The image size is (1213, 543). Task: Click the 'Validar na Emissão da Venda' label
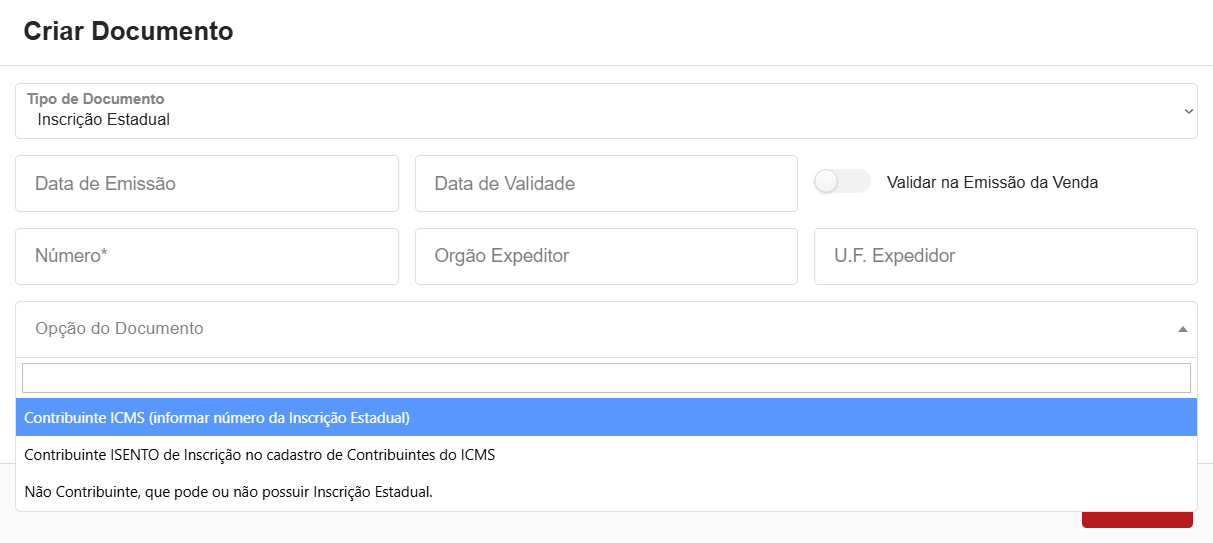(992, 183)
